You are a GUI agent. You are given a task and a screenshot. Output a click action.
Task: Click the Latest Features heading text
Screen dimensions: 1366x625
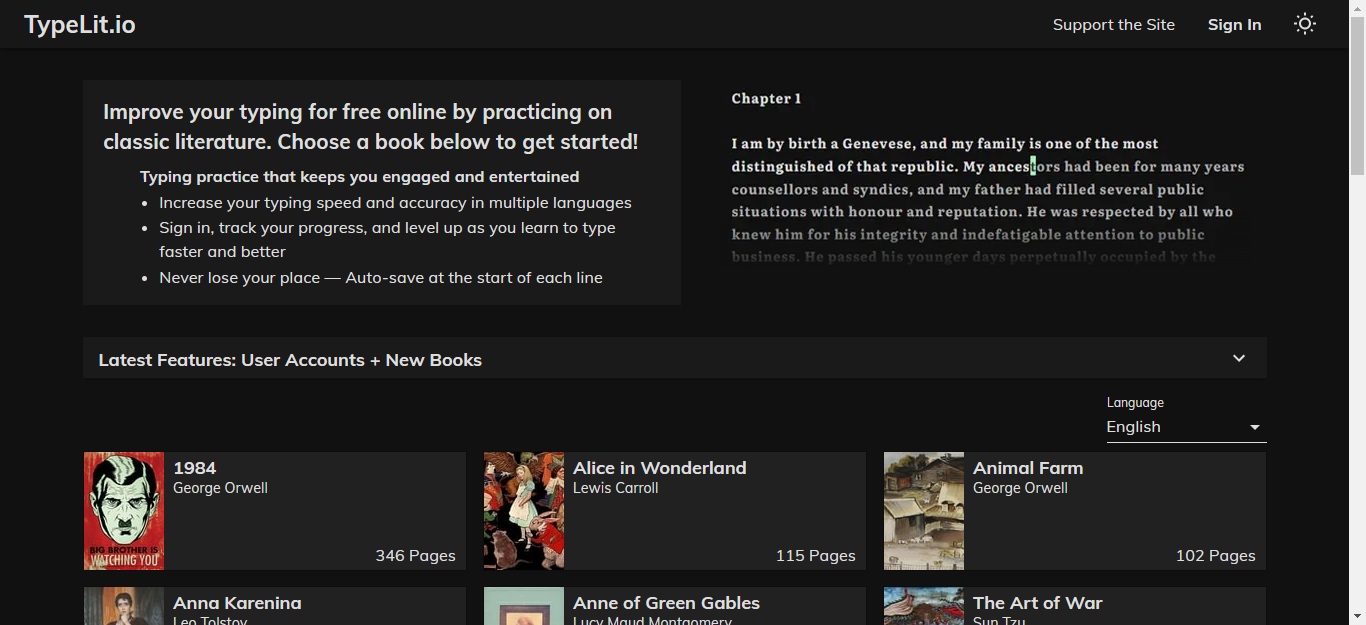pyautogui.click(x=290, y=360)
